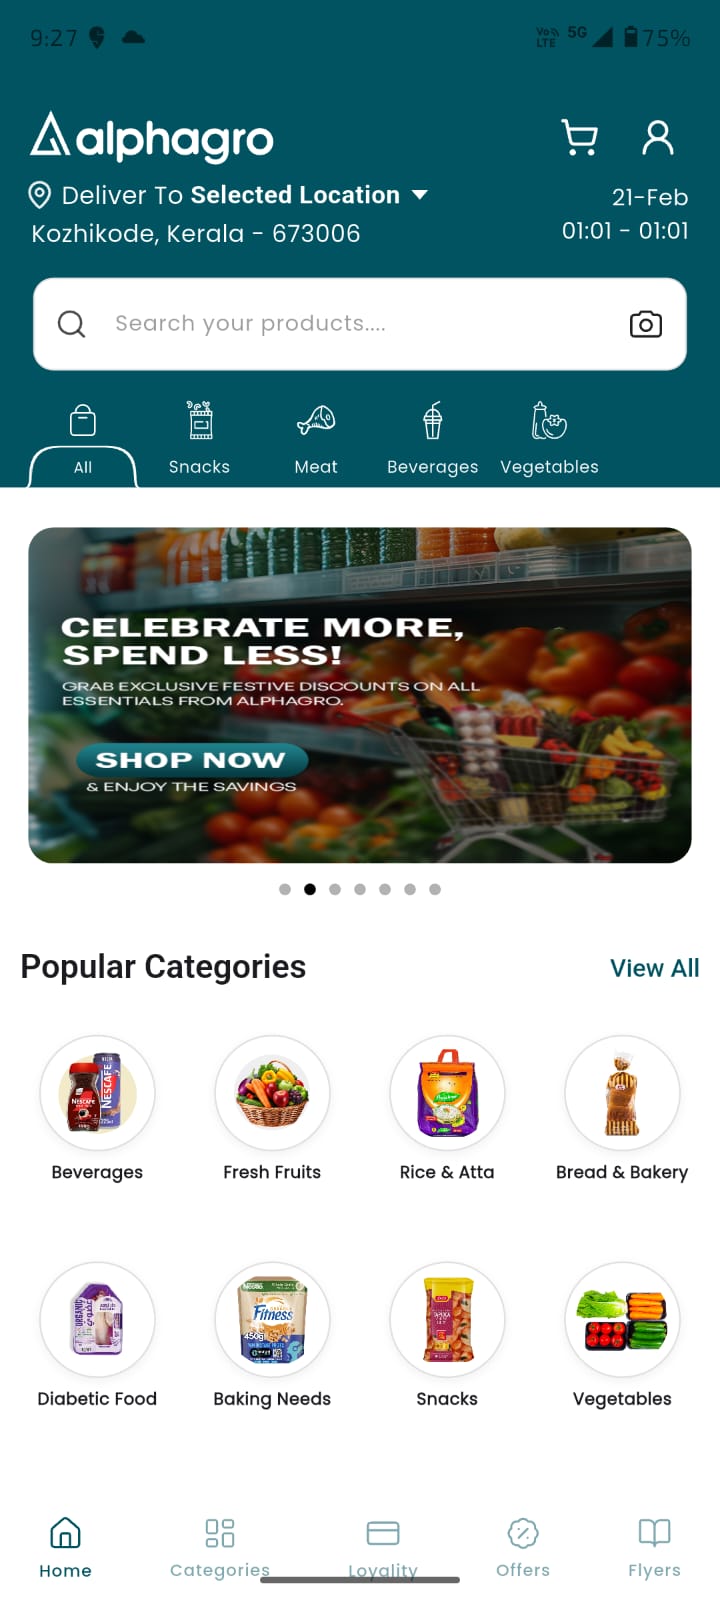This screenshot has height=1600, width=720.
Task: Open the Fresh Fruits category thumbnail
Action: pos(272,1093)
